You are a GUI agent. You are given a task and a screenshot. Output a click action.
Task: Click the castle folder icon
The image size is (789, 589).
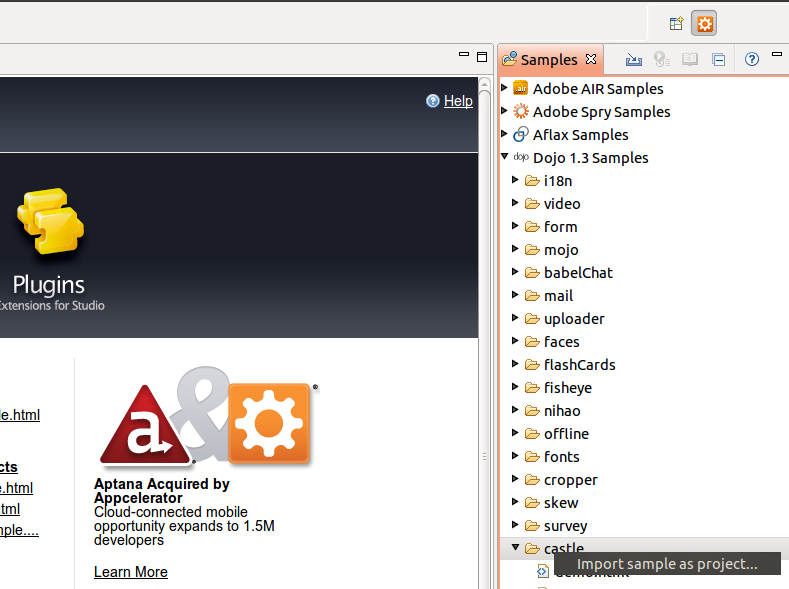coord(532,548)
